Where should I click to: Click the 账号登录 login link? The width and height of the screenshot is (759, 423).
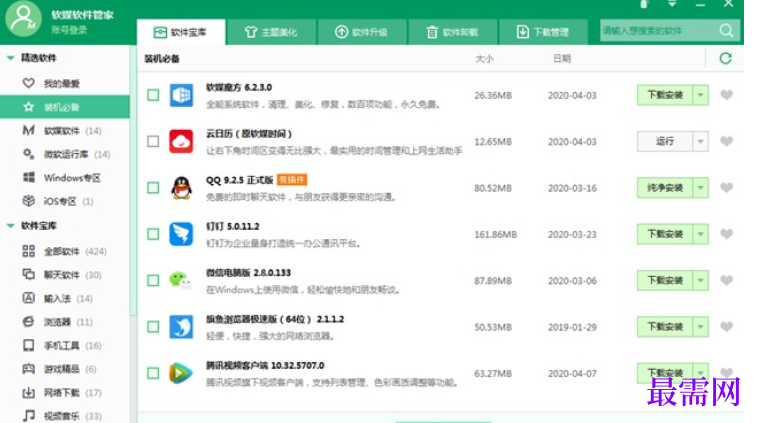(69, 30)
